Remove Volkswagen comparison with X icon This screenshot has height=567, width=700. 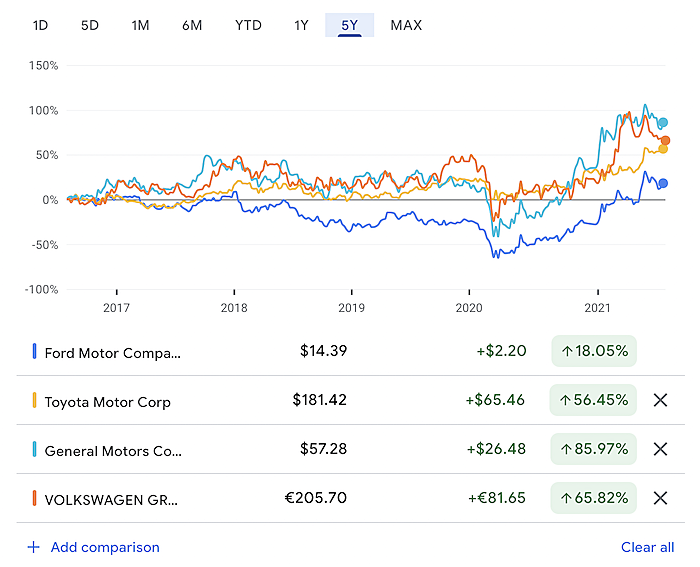coord(660,498)
